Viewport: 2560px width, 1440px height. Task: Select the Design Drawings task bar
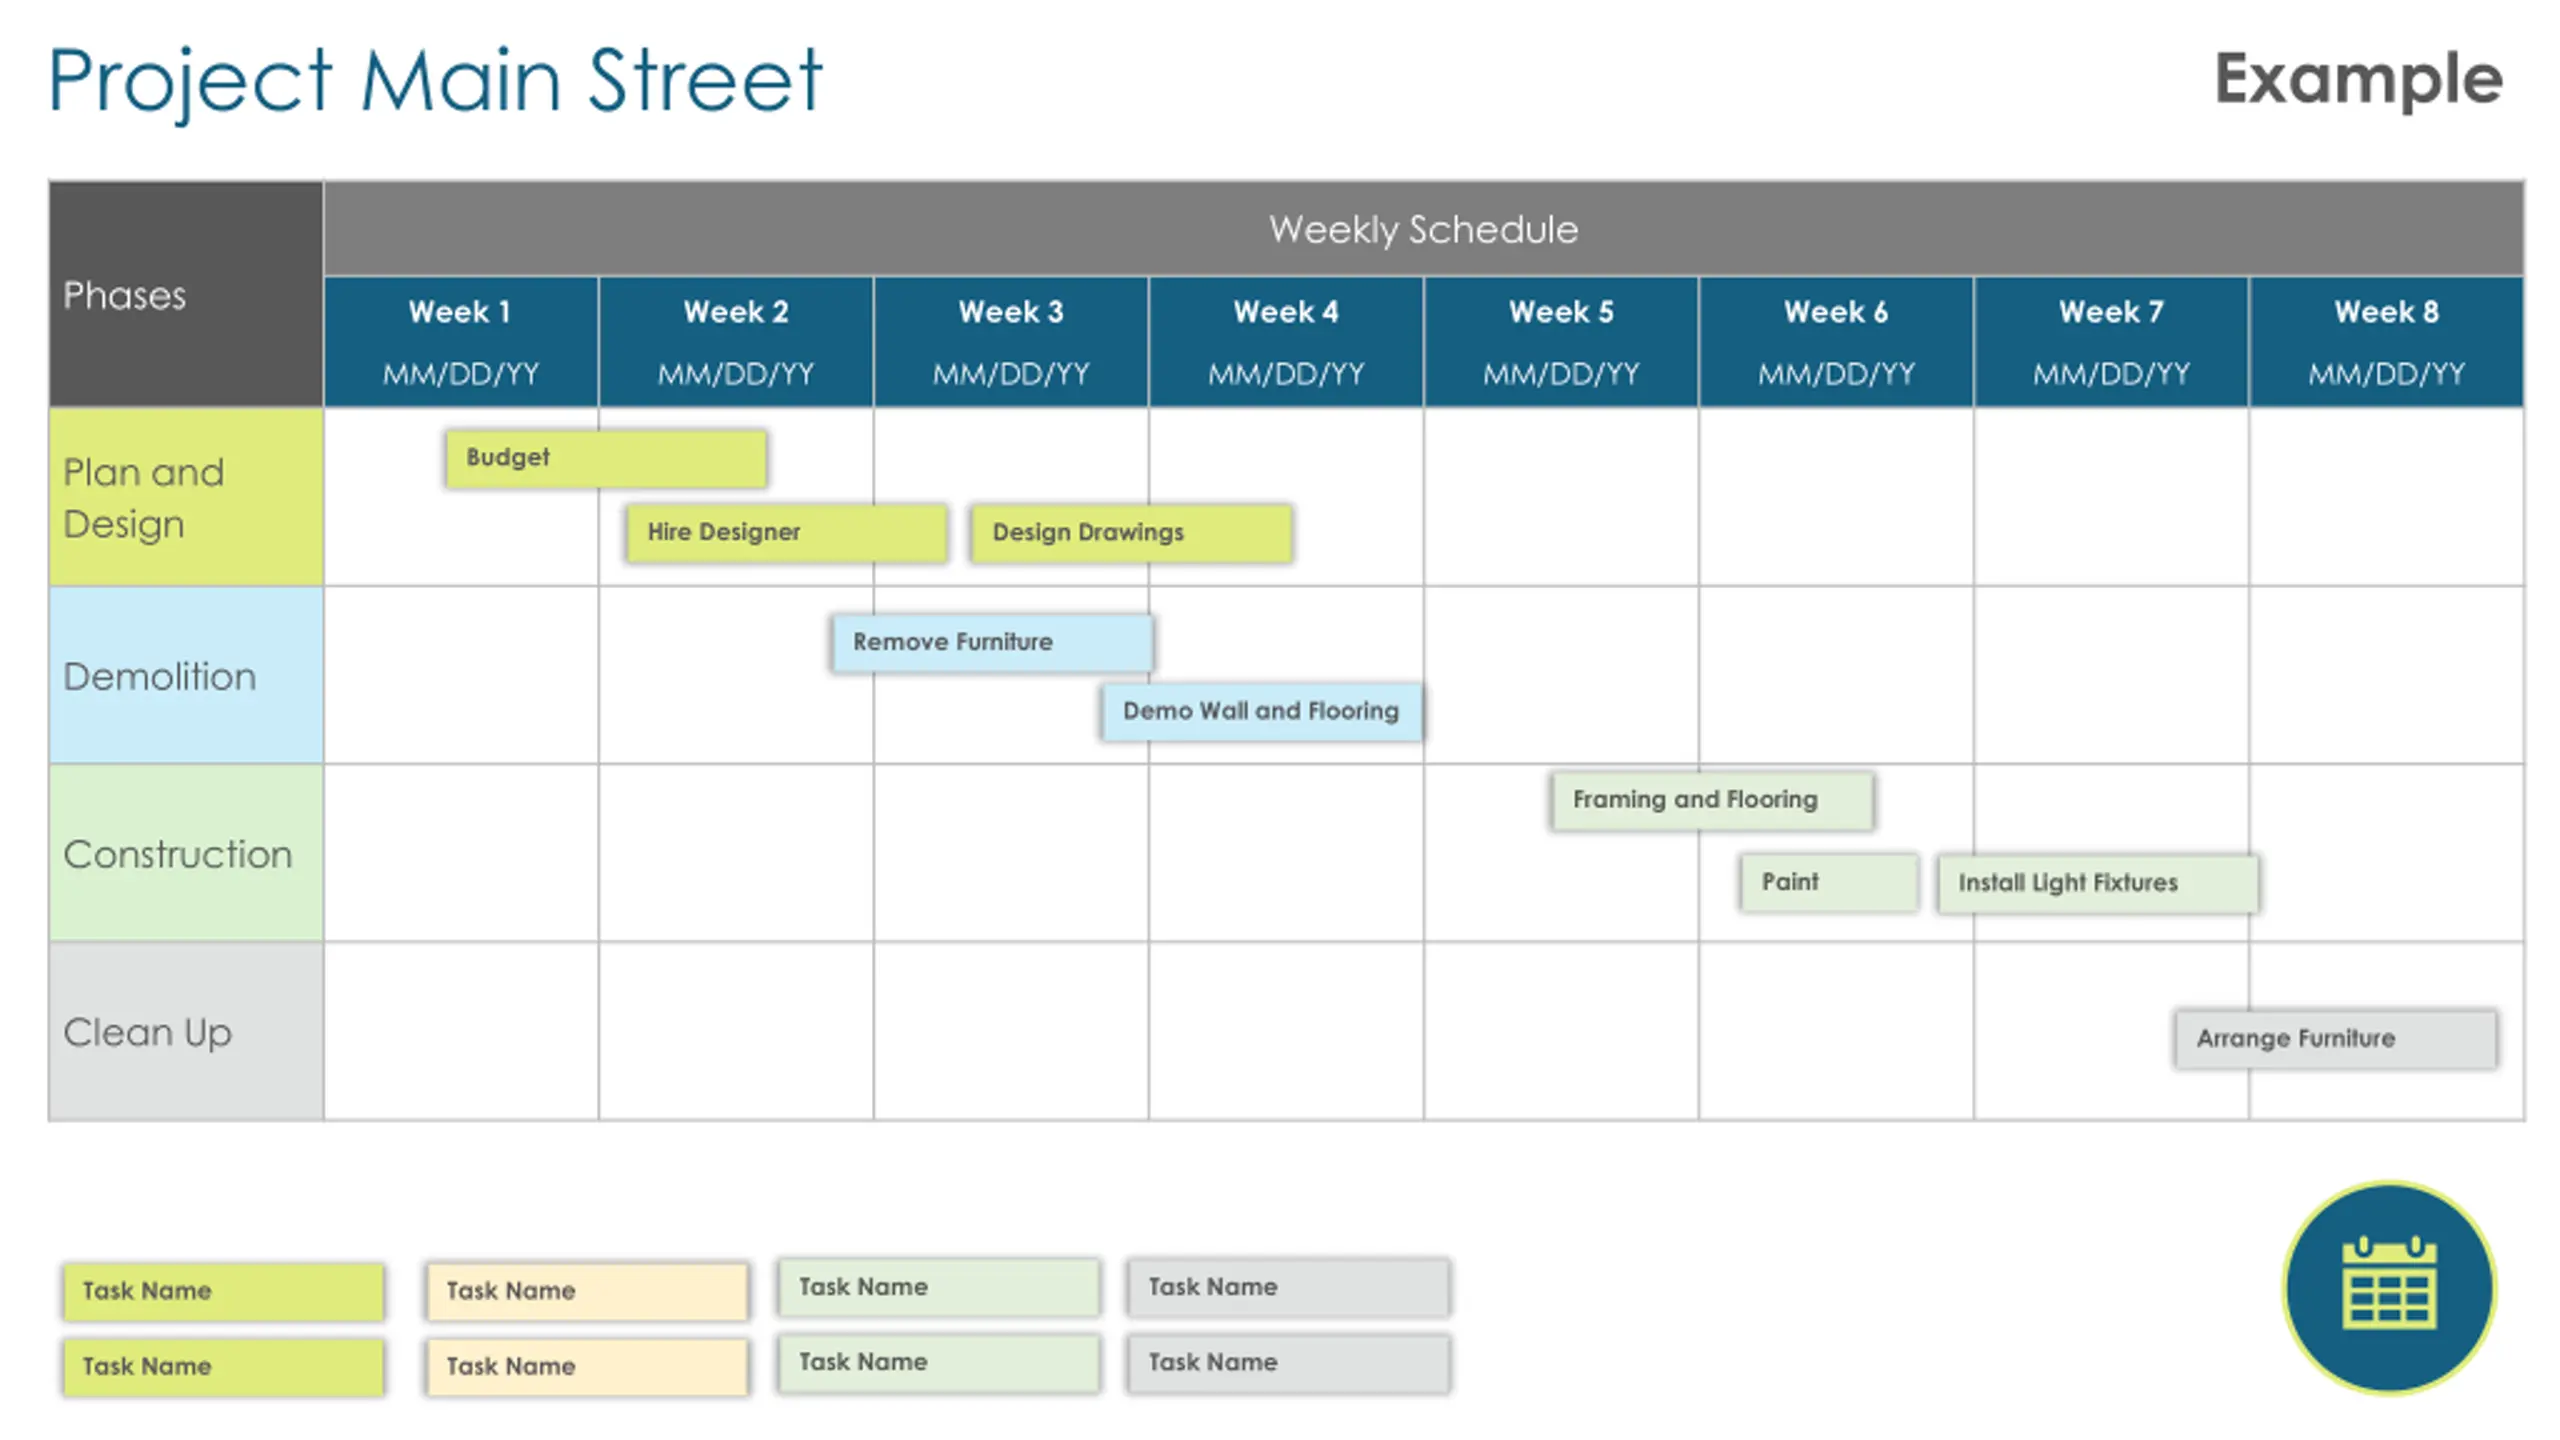[x=1131, y=533]
